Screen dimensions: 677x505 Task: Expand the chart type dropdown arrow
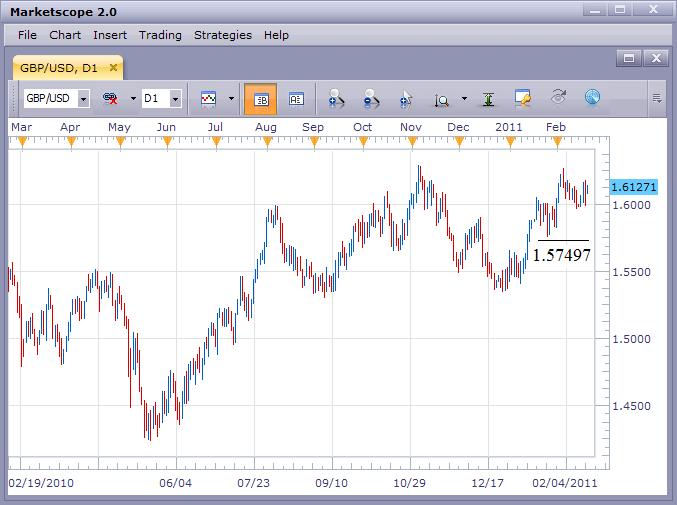coord(231,98)
